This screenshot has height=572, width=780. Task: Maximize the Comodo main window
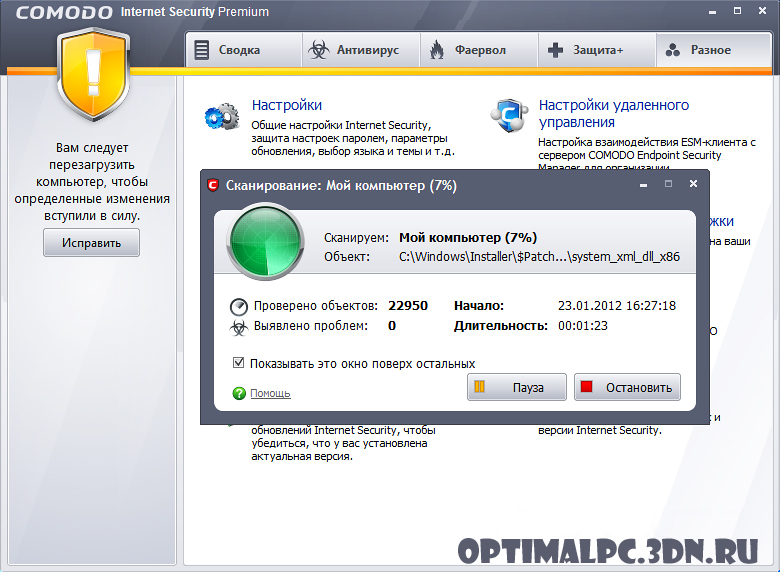point(737,11)
